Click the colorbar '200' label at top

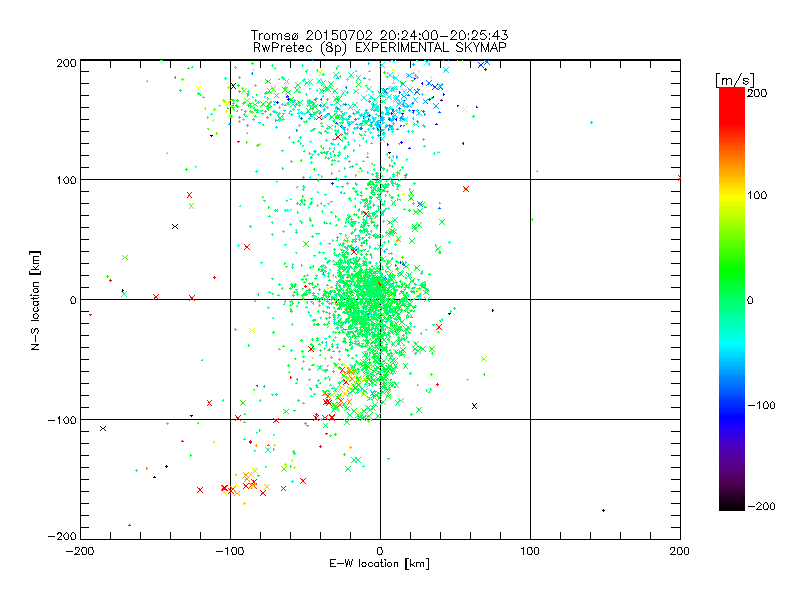click(x=757, y=93)
